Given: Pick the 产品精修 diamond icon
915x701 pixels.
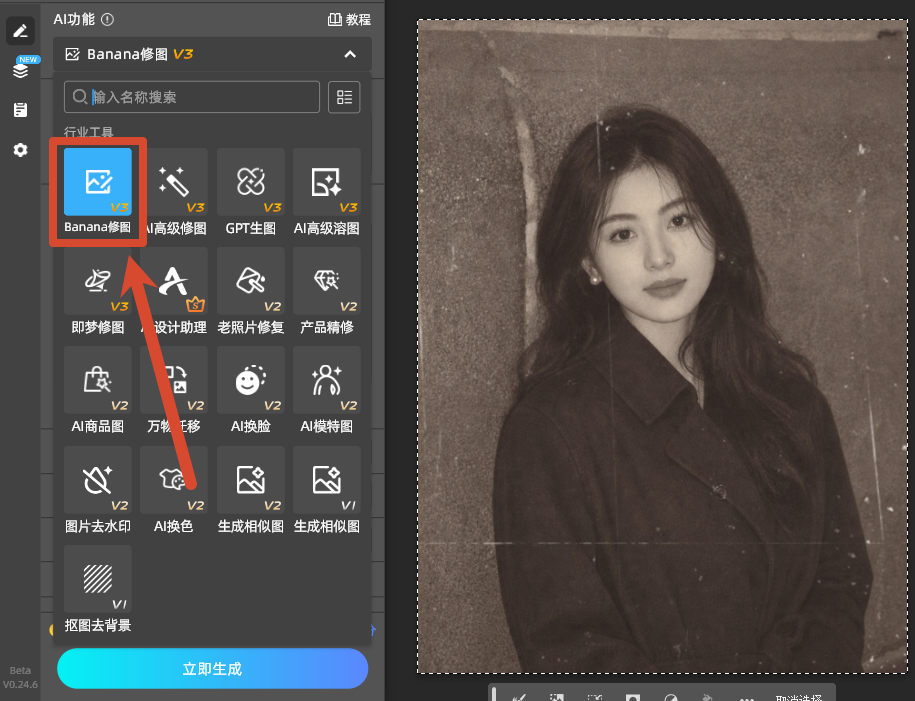Looking at the screenshot, I should pyautogui.click(x=327, y=281).
